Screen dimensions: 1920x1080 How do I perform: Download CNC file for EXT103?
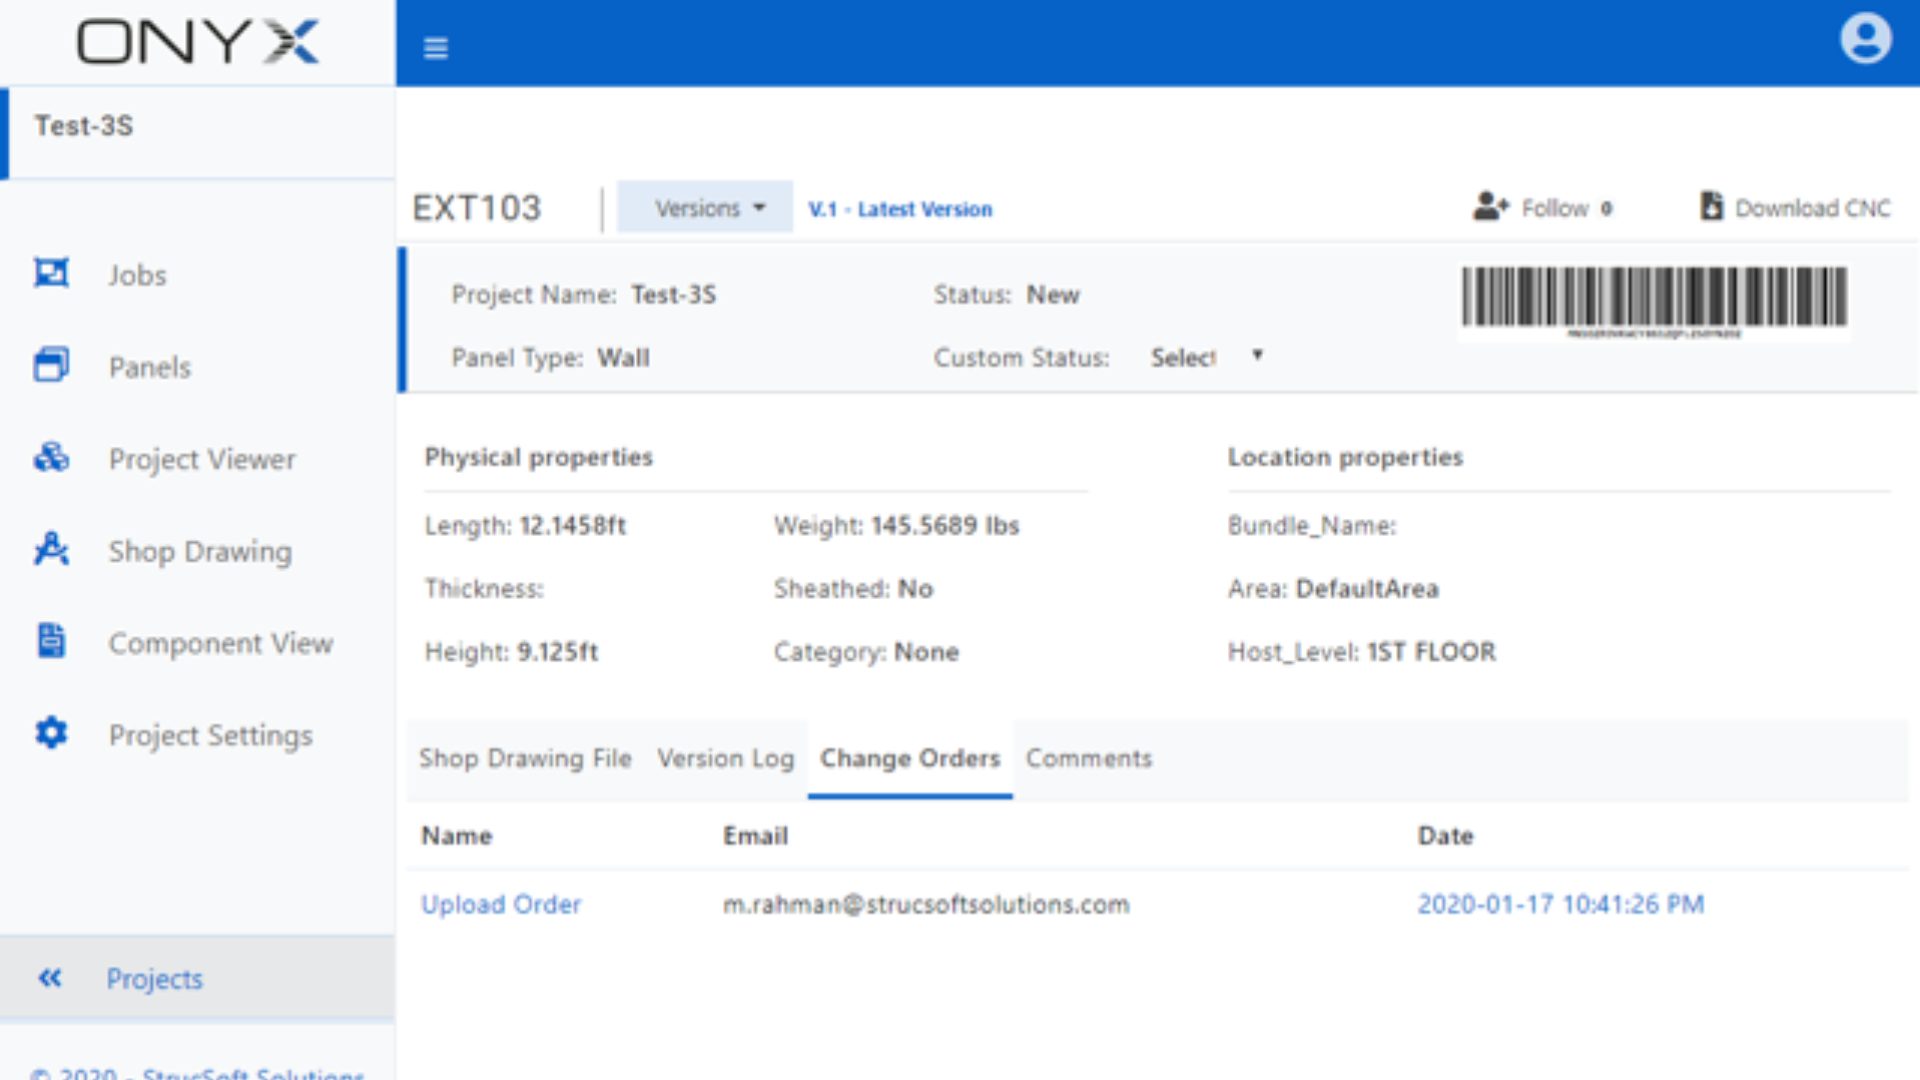(x=1795, y=208)
